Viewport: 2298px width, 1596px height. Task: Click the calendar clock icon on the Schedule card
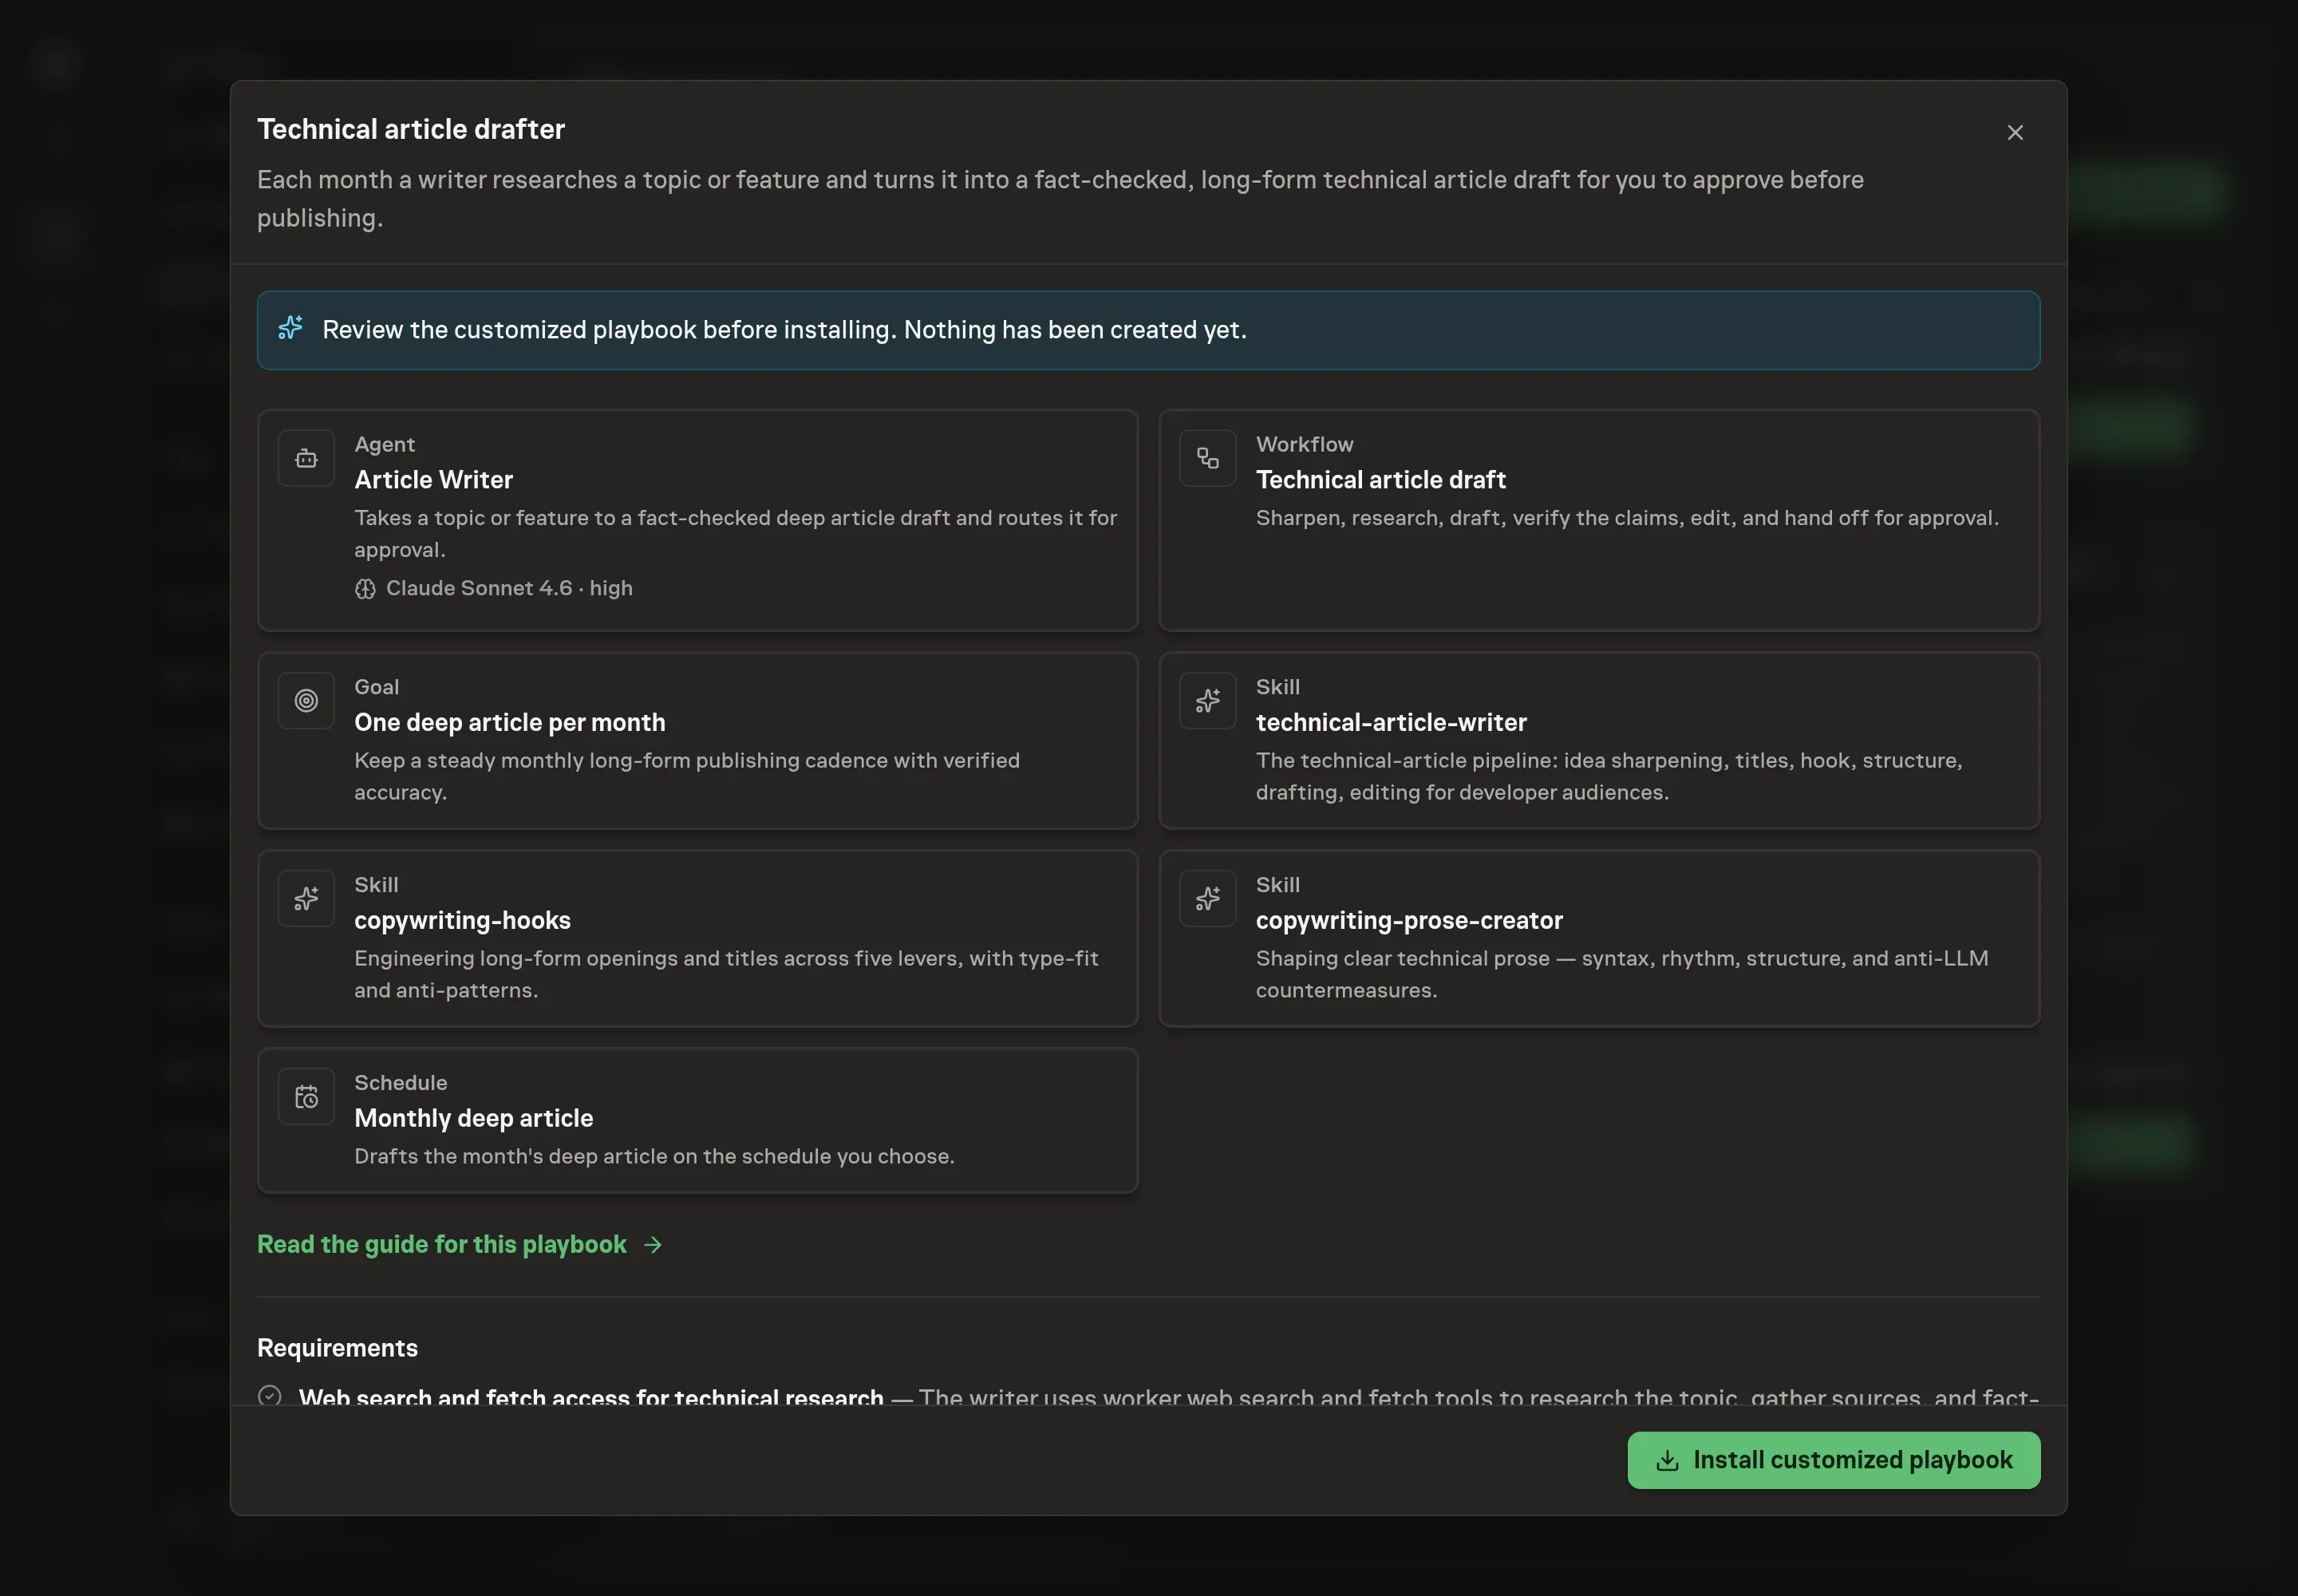click(x=306, y=1096)
